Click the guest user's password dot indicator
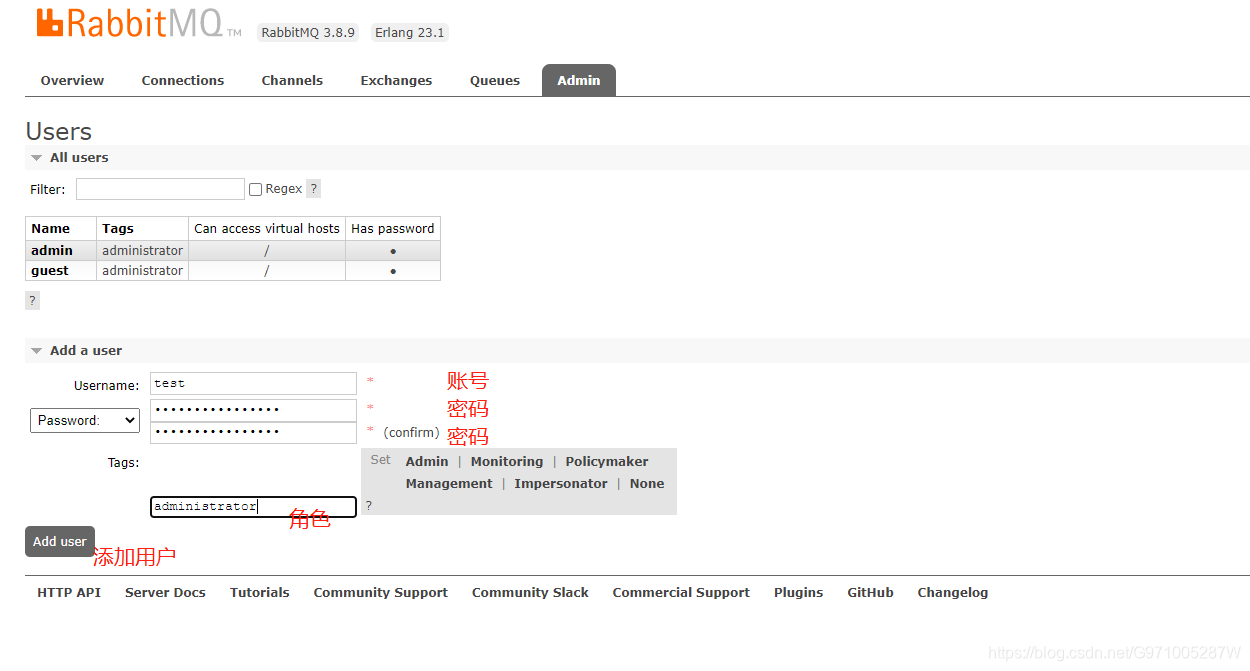This screenshot has width=1250, height=671. [392, 270]
